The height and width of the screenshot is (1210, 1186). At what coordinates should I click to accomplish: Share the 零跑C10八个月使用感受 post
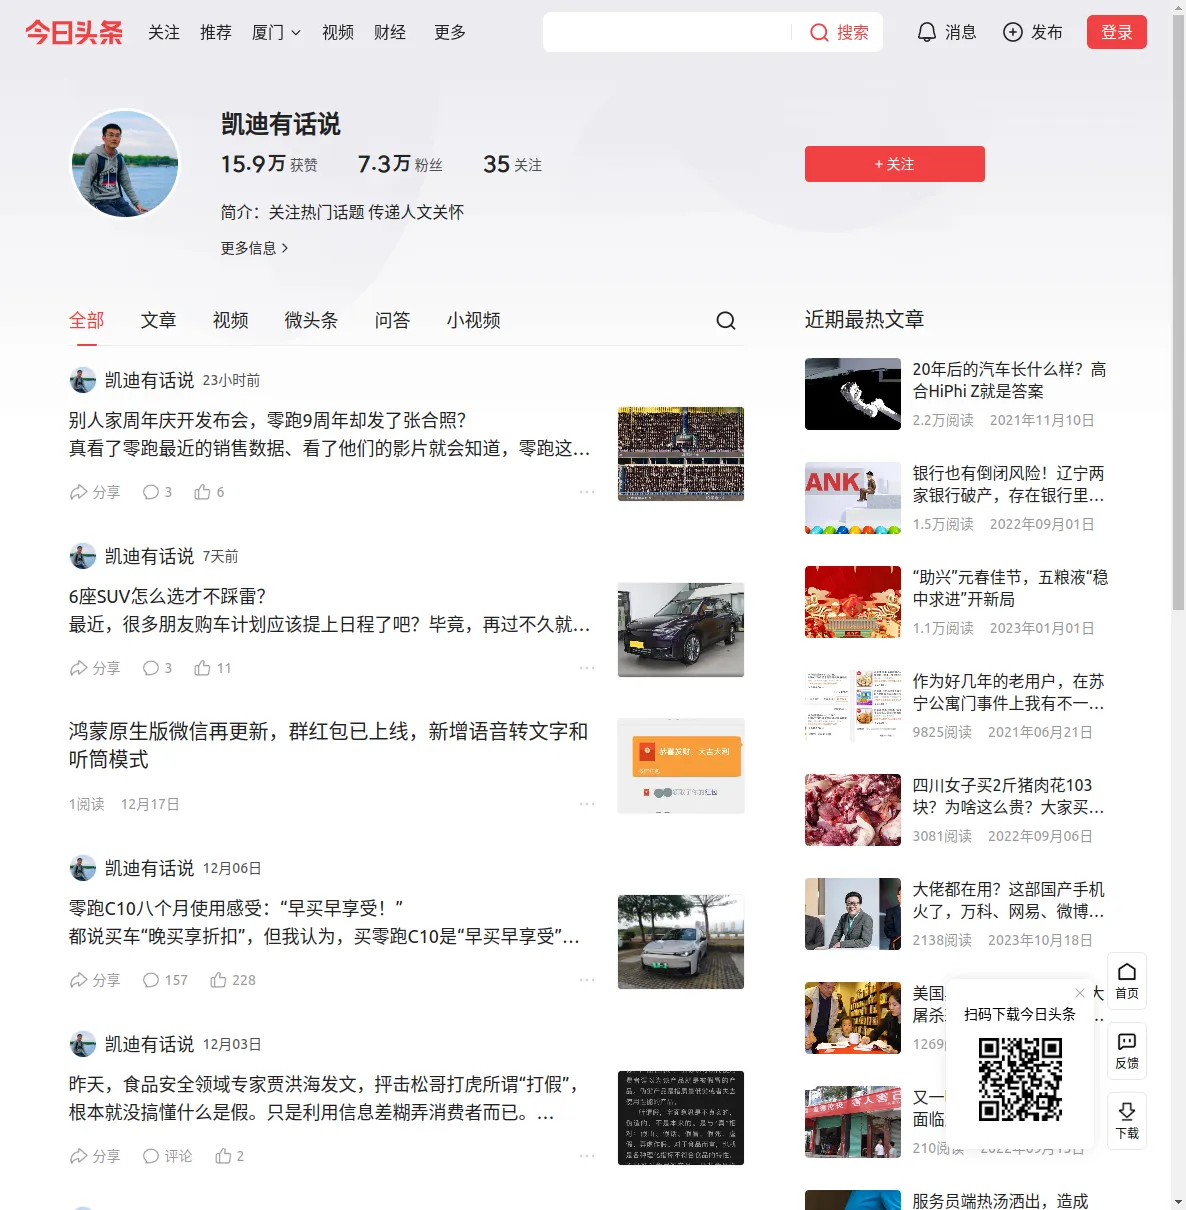95,980
